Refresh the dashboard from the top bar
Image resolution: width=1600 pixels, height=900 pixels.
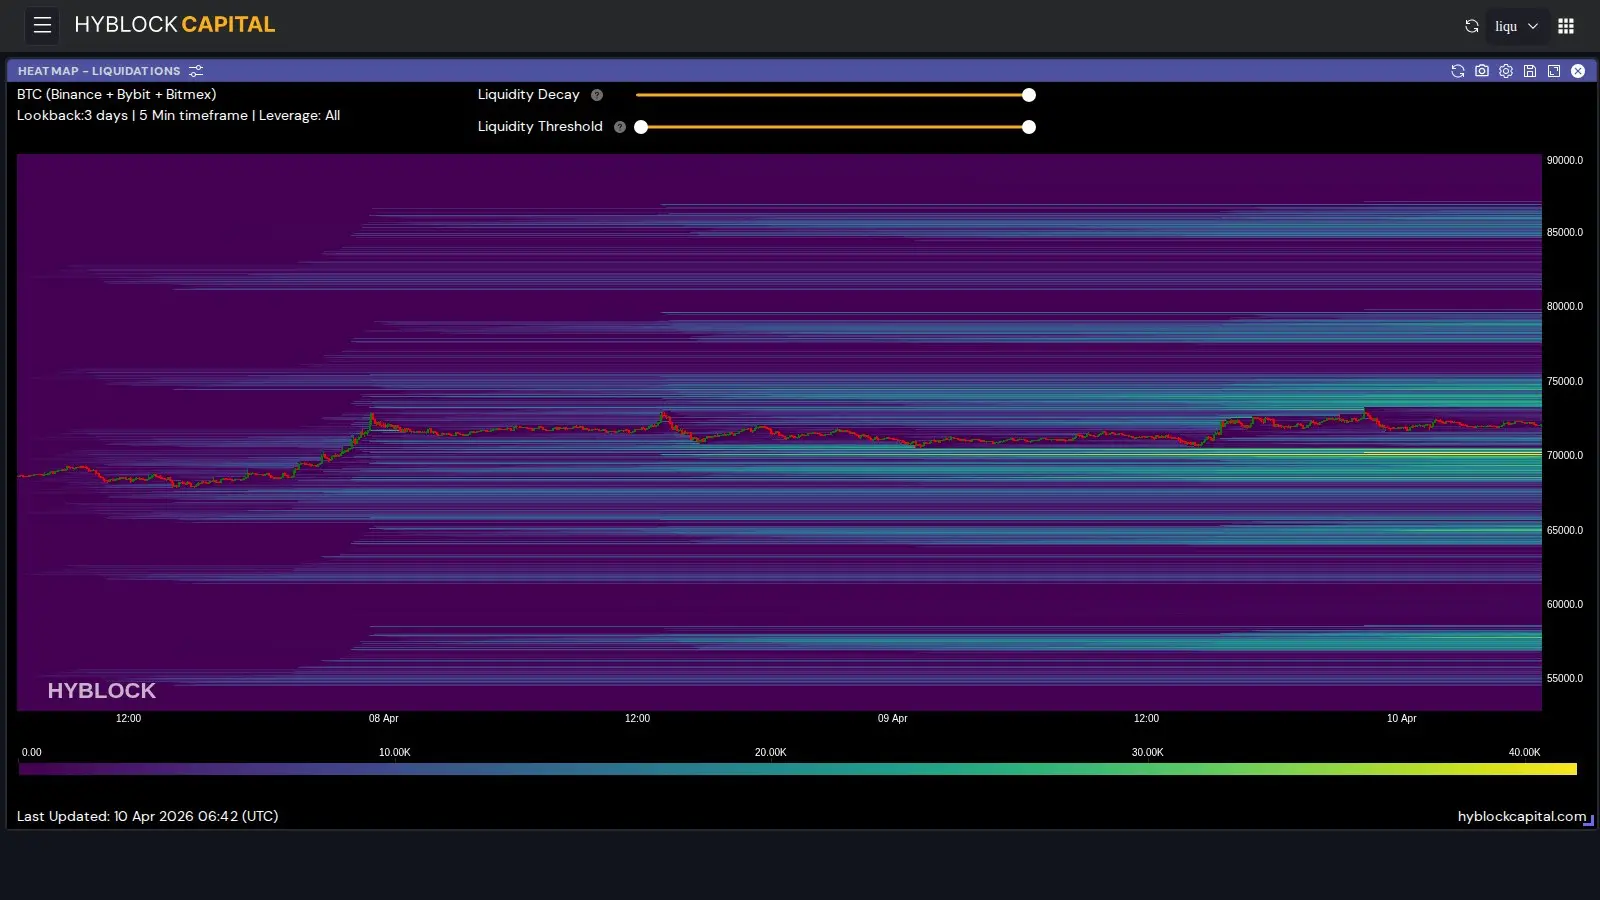1471,26
